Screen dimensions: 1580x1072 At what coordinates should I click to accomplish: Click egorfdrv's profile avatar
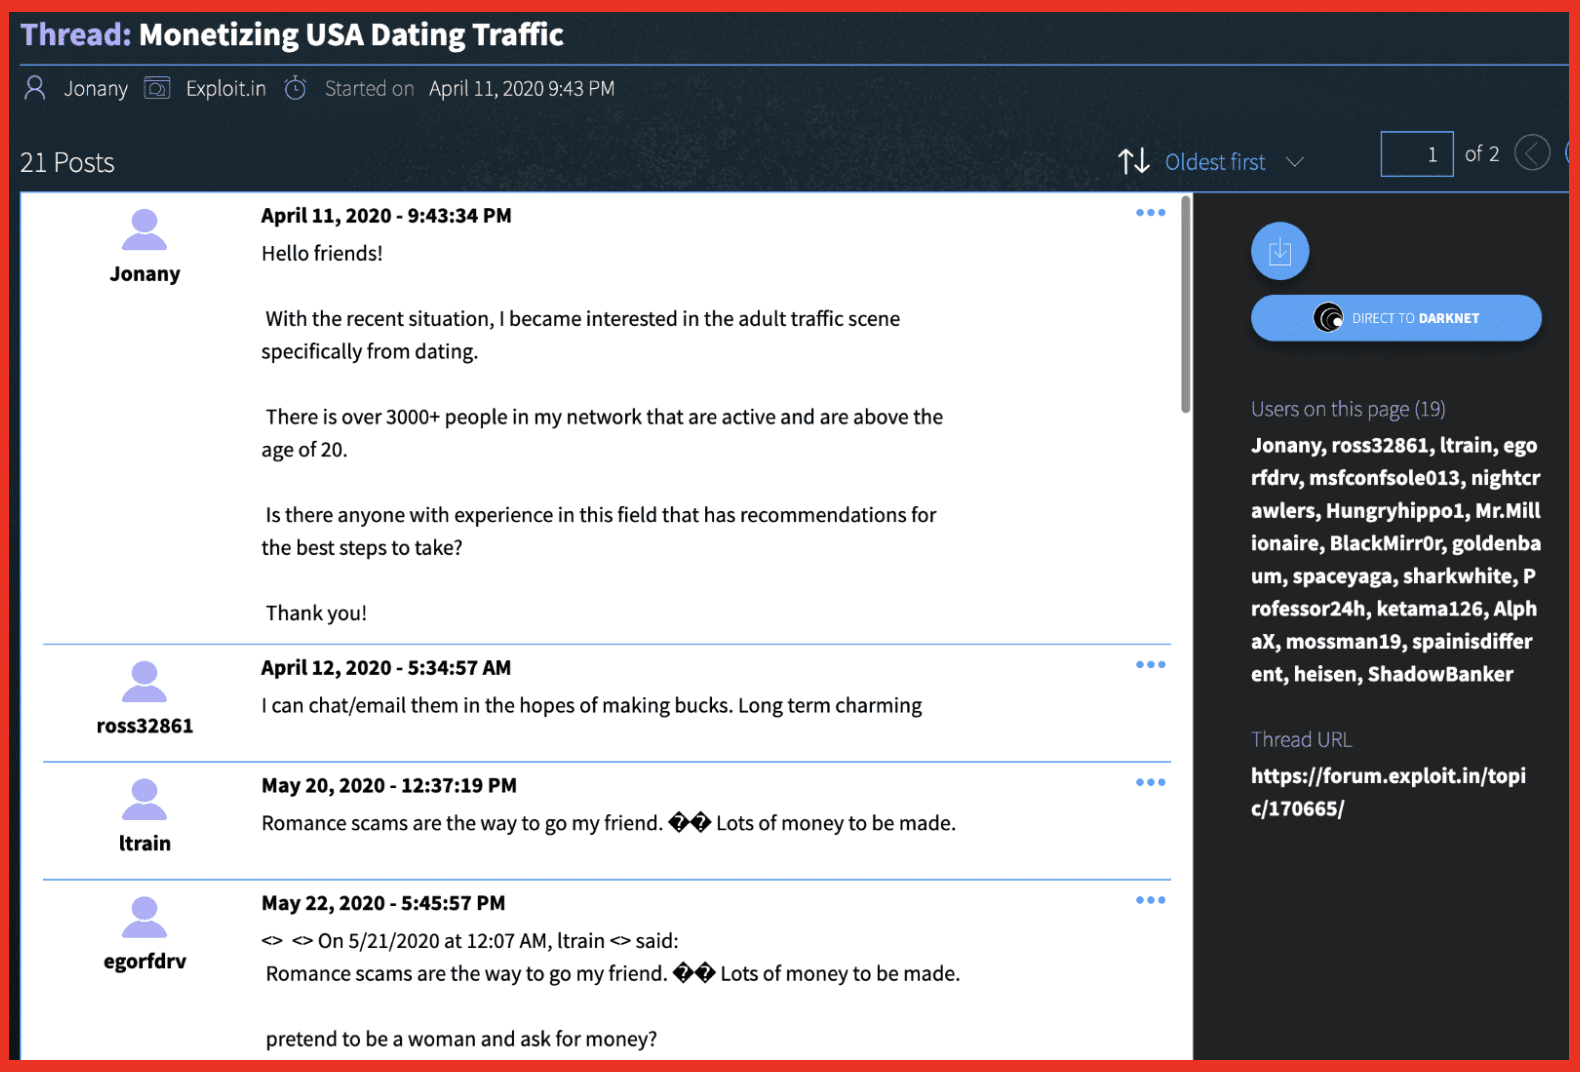click(x=145, y=918)
